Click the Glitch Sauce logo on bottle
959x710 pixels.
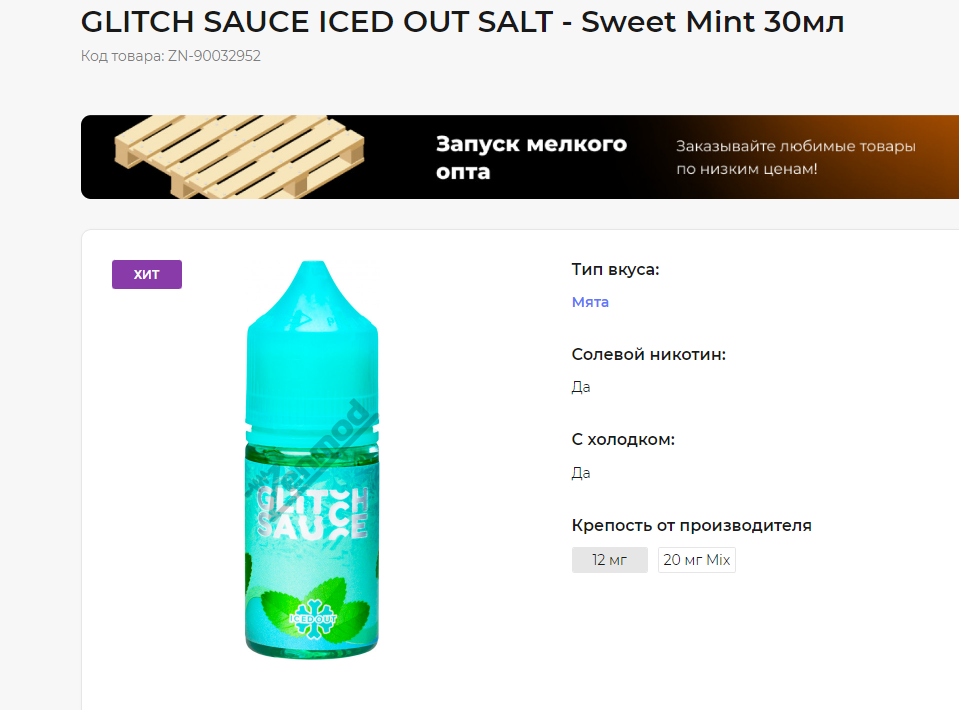pos(313,513)
